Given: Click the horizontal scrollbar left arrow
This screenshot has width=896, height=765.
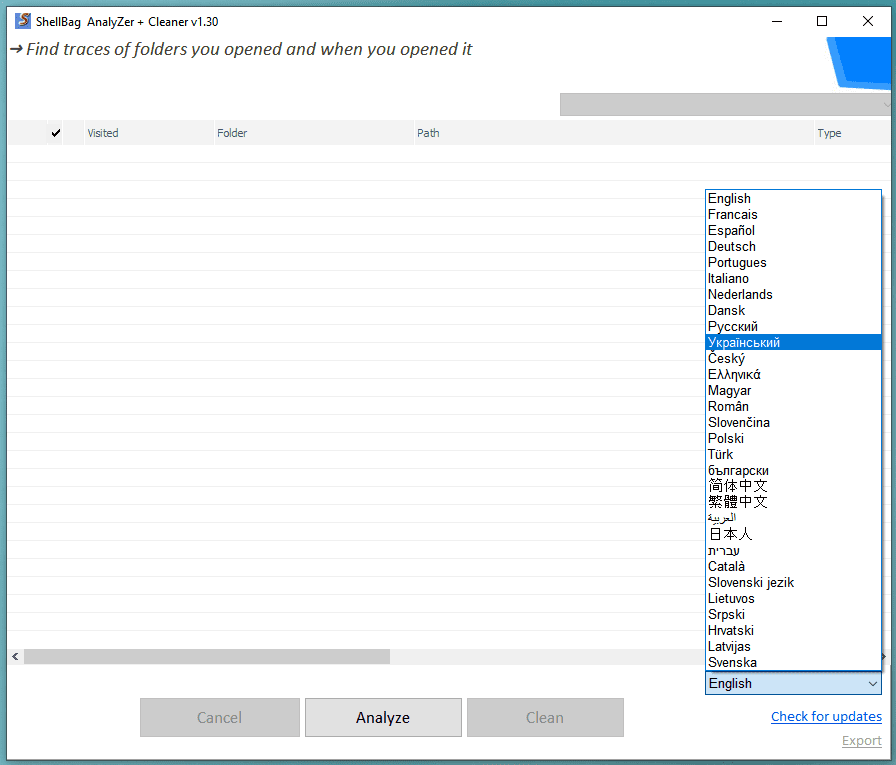Looking at the screenshot, I should coord(15,656).
